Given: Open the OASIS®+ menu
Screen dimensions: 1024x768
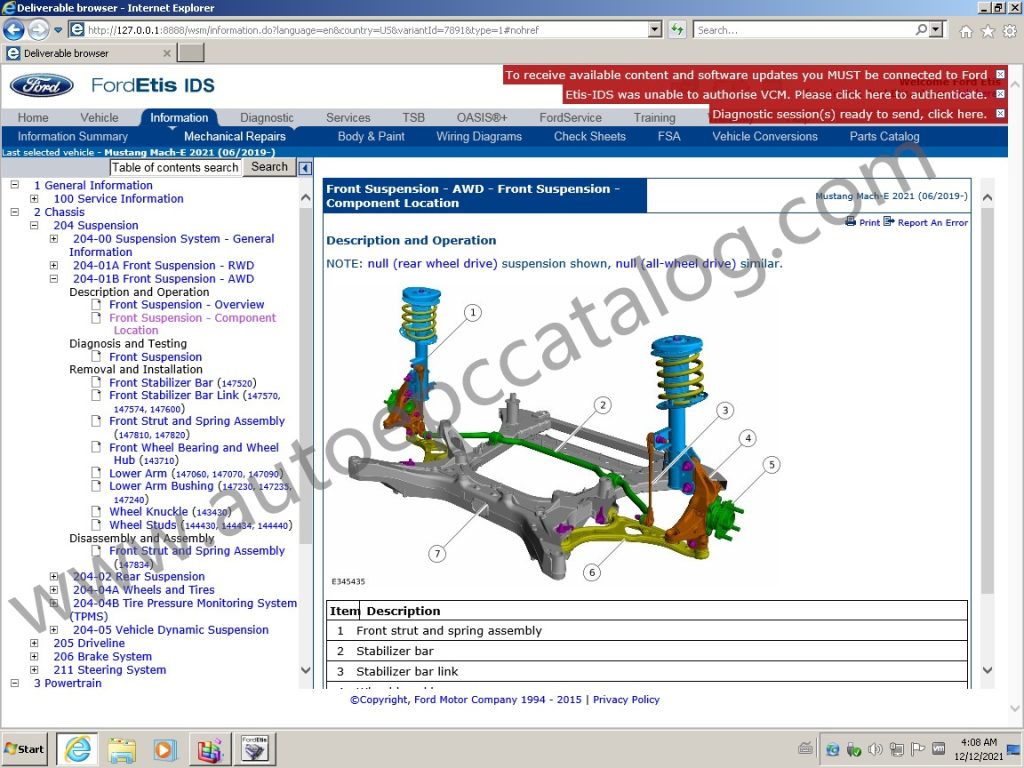Looking at the screenshot, I should click(481, 117).
